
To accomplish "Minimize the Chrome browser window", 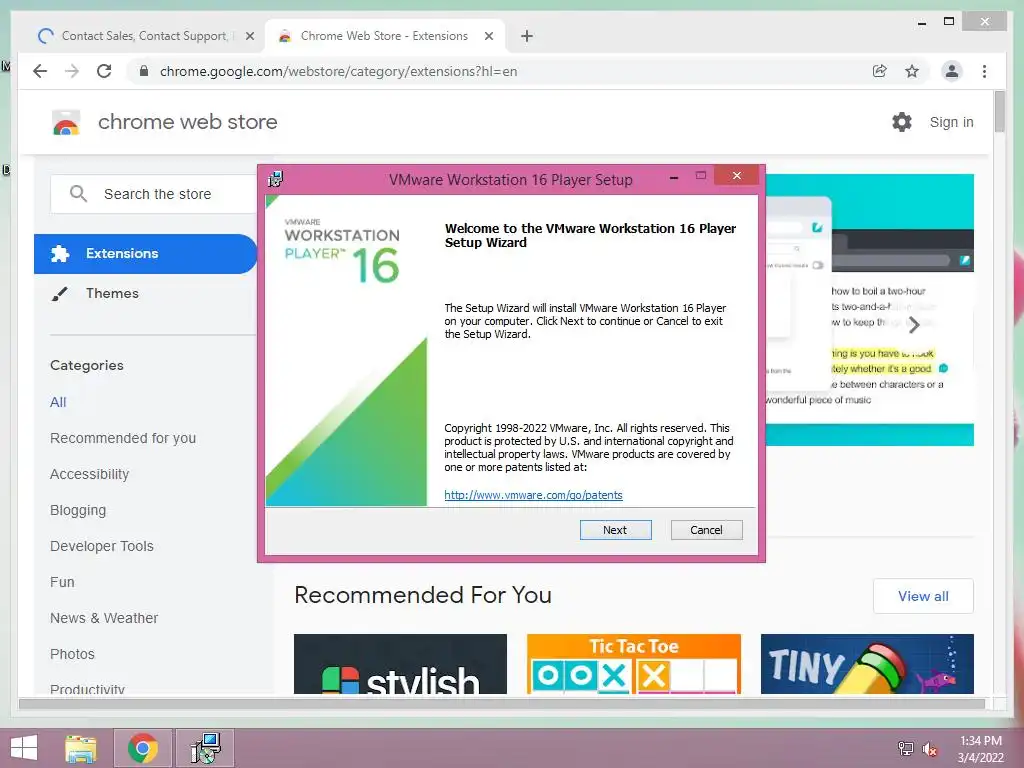I will click(921, 22).
